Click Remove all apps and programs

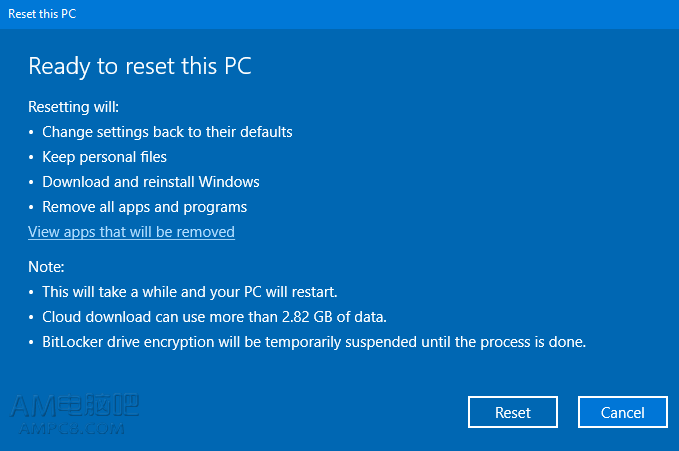point(145,207)
